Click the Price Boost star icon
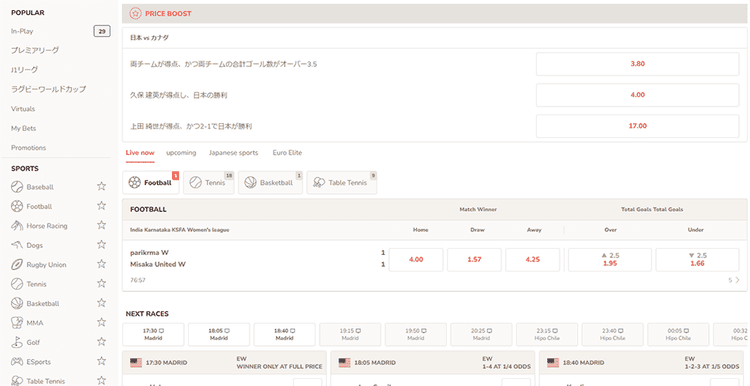The height and width of the screenshot is (386, 750). point(135,13)
